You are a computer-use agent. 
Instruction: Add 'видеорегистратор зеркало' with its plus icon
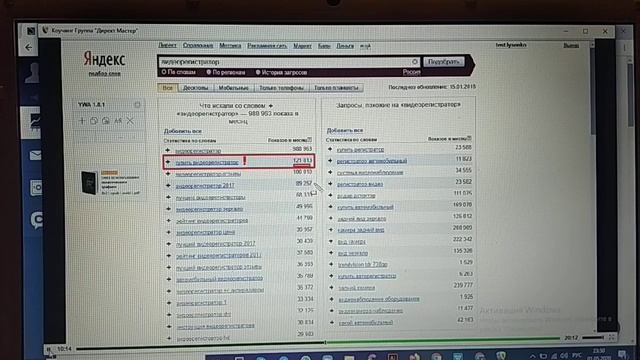[x=168, y=209]
